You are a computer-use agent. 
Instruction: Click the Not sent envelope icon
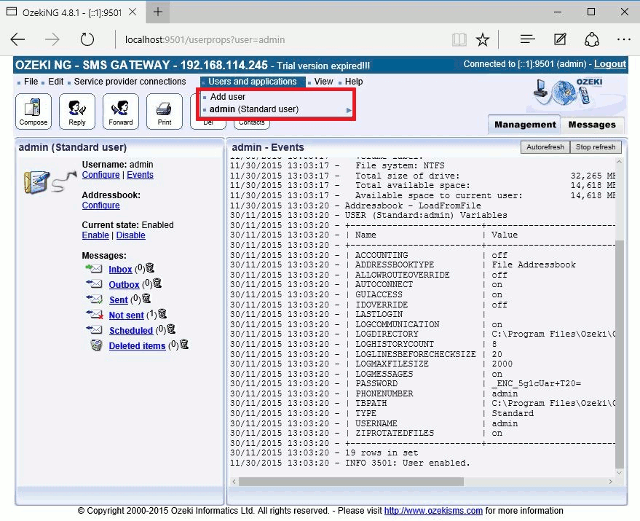pyautogui.click(x=94, y=314)
